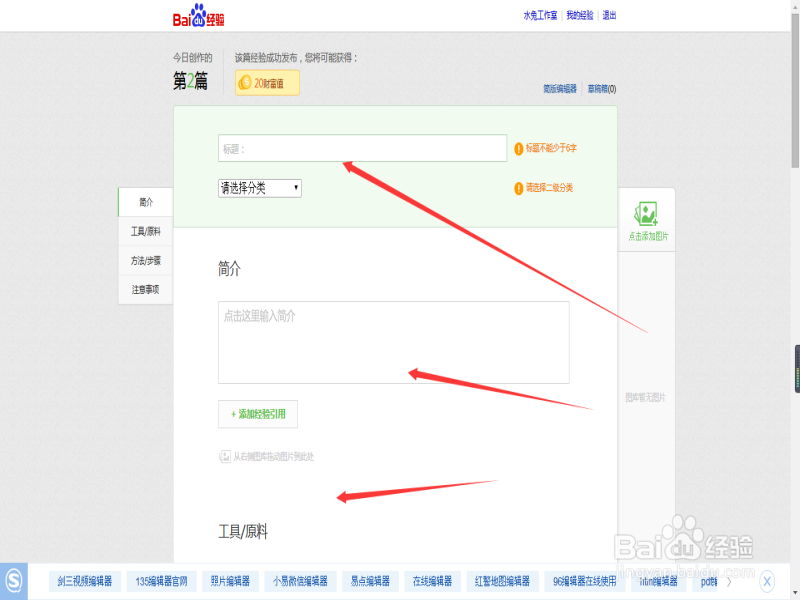
Task: Click the warning icon beside 标题不能少于6字
Action: point(518,148)
